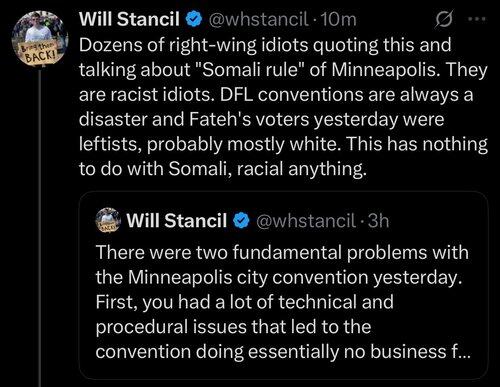Click the thread connector line below avatar
Viewport: 500px width, 387px height.
point(40,227)
